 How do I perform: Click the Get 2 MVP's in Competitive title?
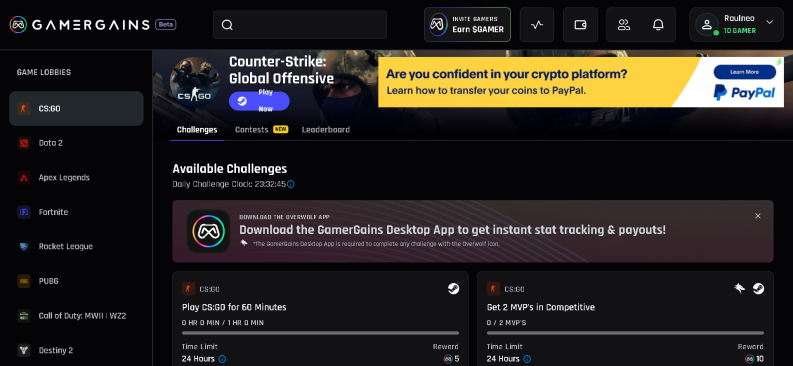541,307
